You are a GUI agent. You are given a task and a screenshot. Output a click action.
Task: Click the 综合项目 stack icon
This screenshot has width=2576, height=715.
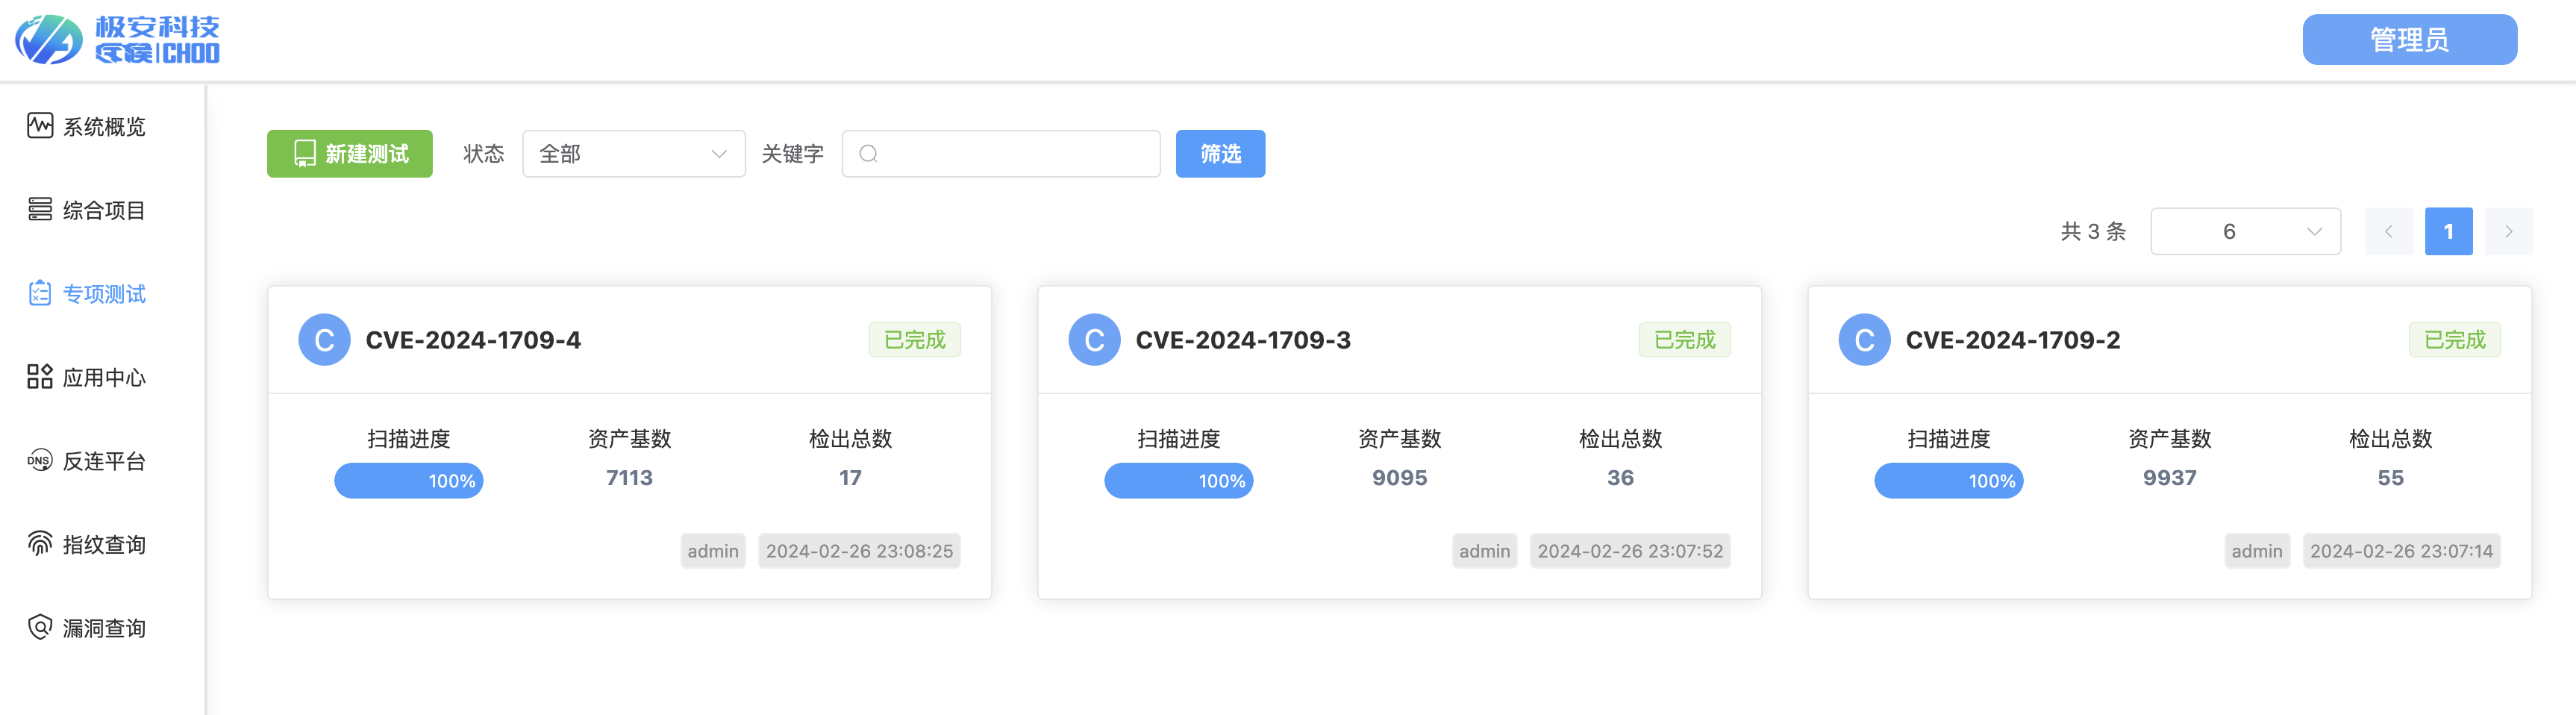click(x=40, y=209)
